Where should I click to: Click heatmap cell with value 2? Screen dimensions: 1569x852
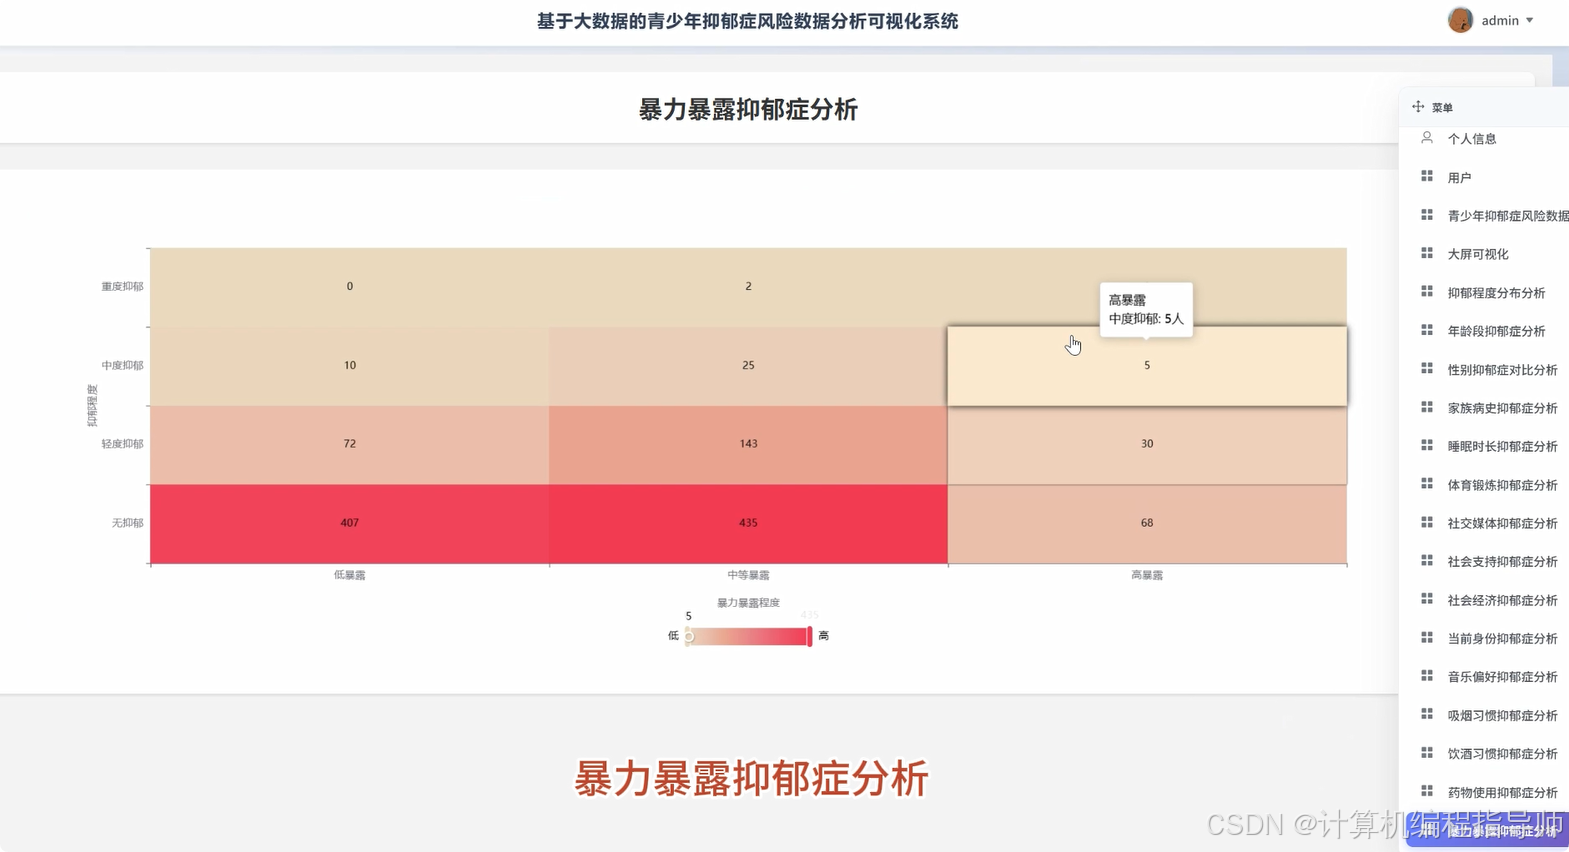748,287
